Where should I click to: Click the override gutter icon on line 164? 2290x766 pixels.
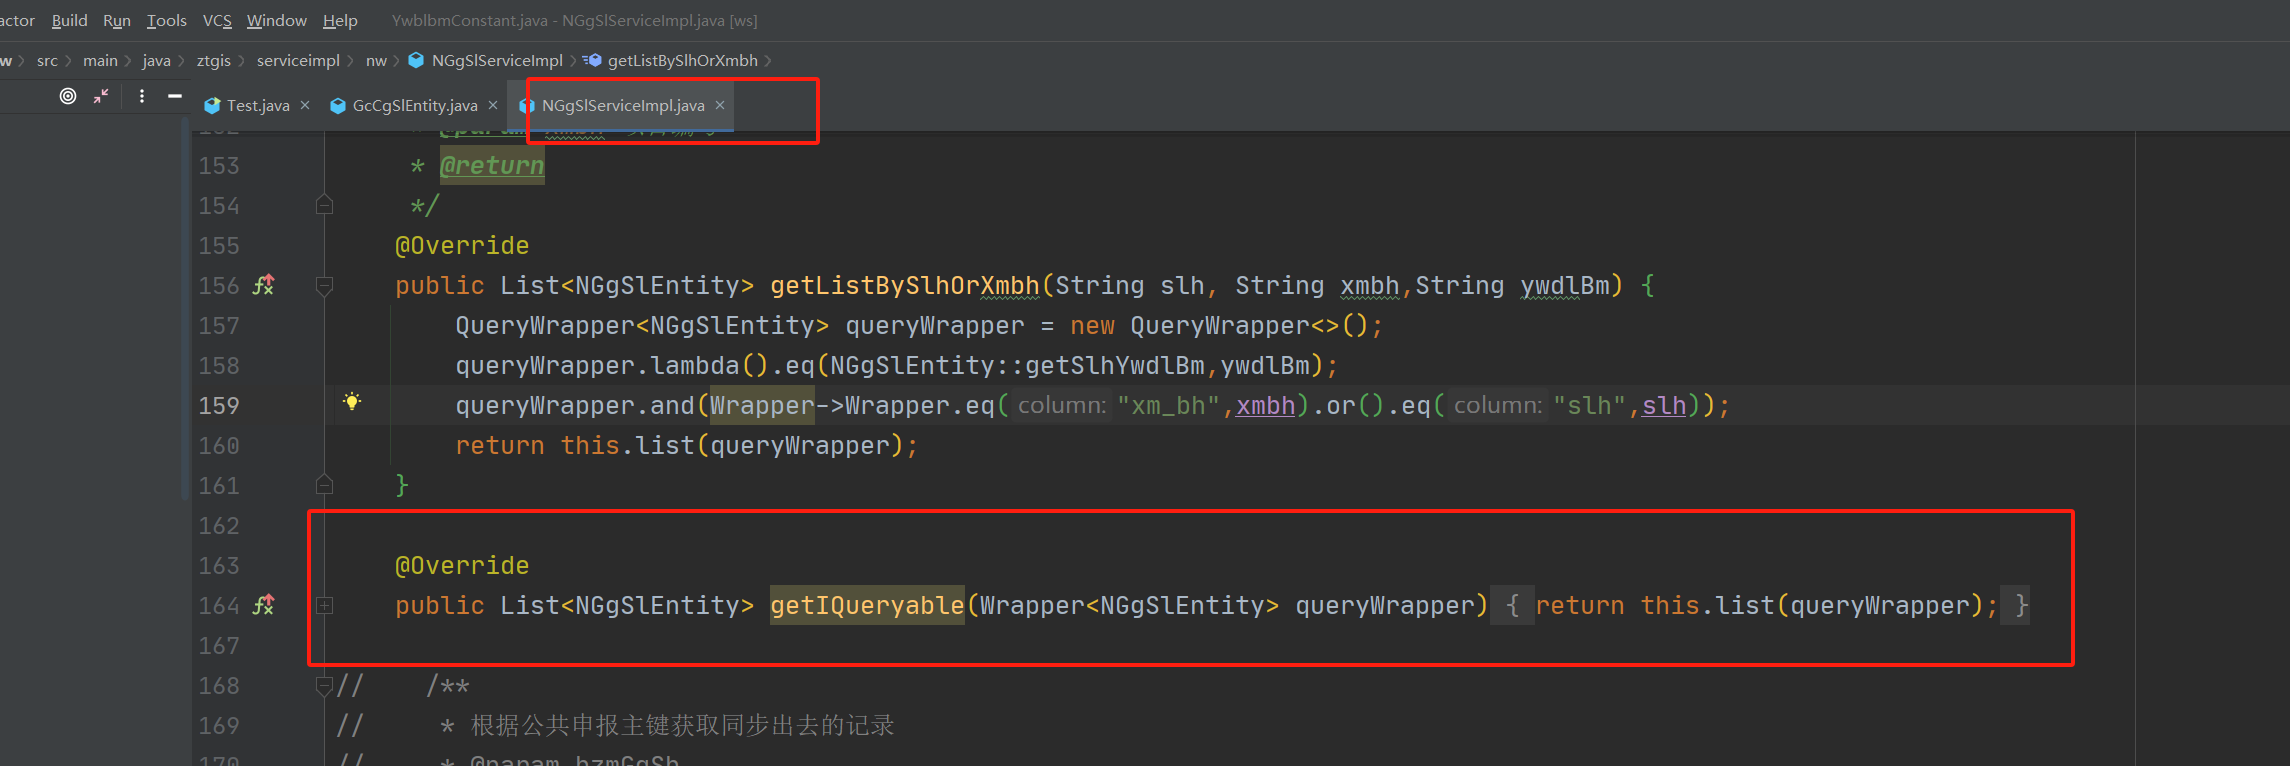(264, 606)
